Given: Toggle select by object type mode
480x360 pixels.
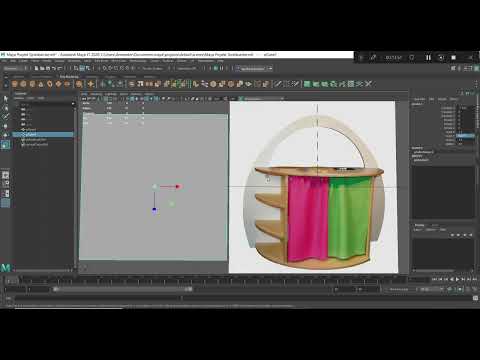Looking at the screenshot, I should (82, 68).
